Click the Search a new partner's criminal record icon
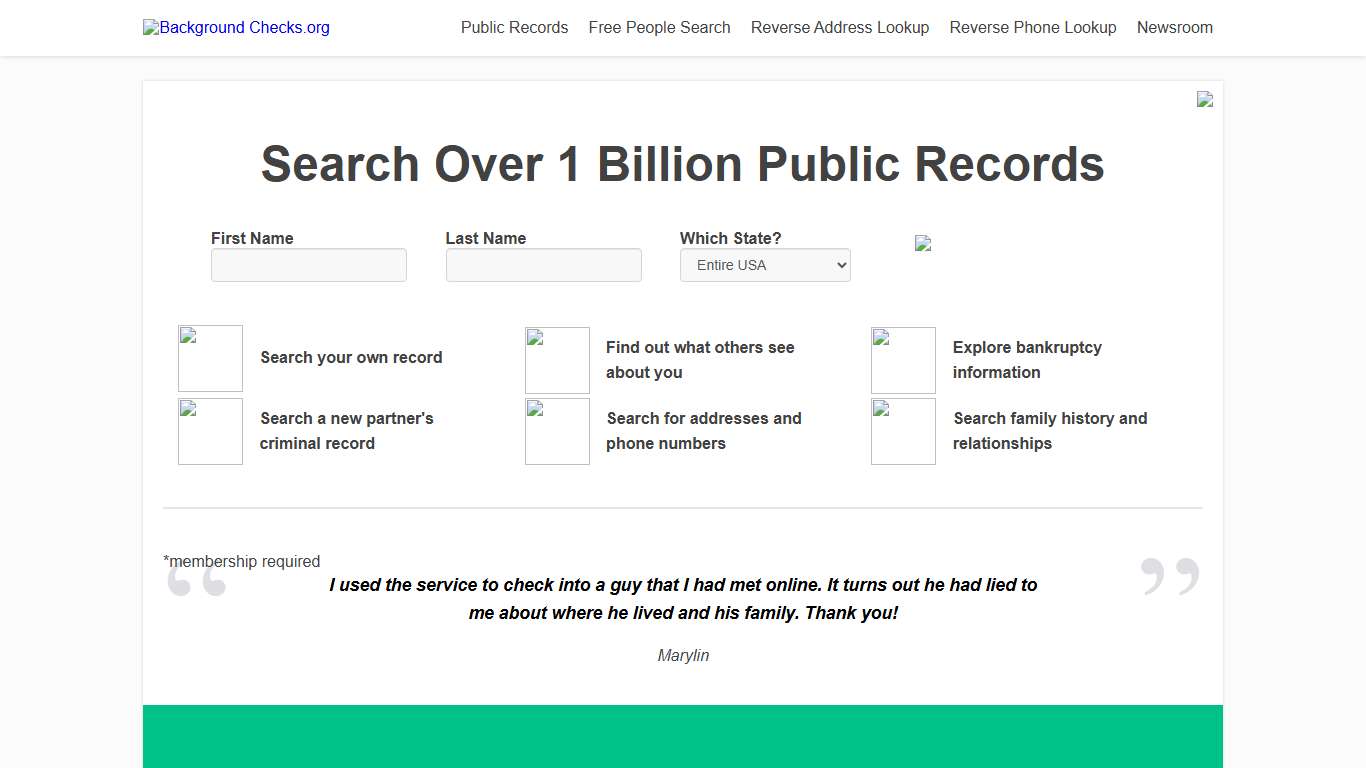The width and height of the screenshot is (1366, 768). [210, 431]
